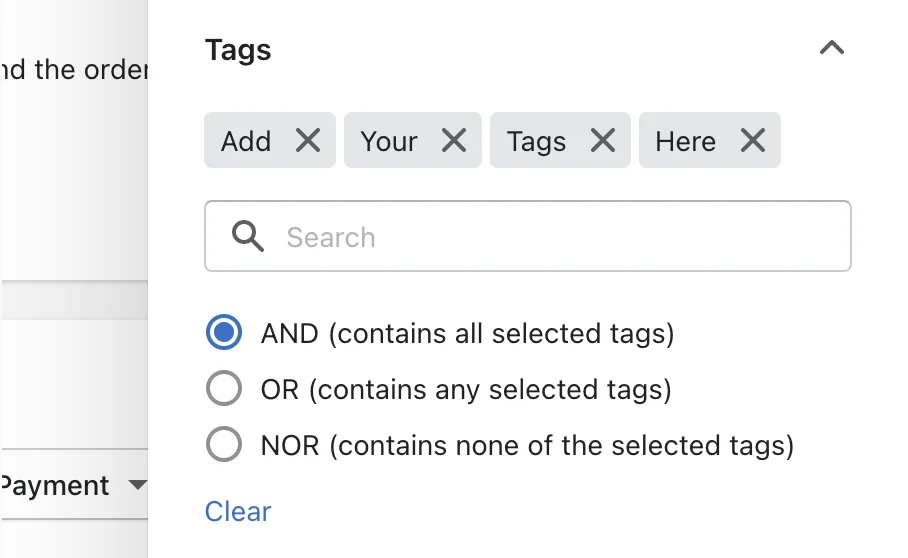Click the Tags chip label text
This screenshot has height=558, width=908.
tap(536, 141)
